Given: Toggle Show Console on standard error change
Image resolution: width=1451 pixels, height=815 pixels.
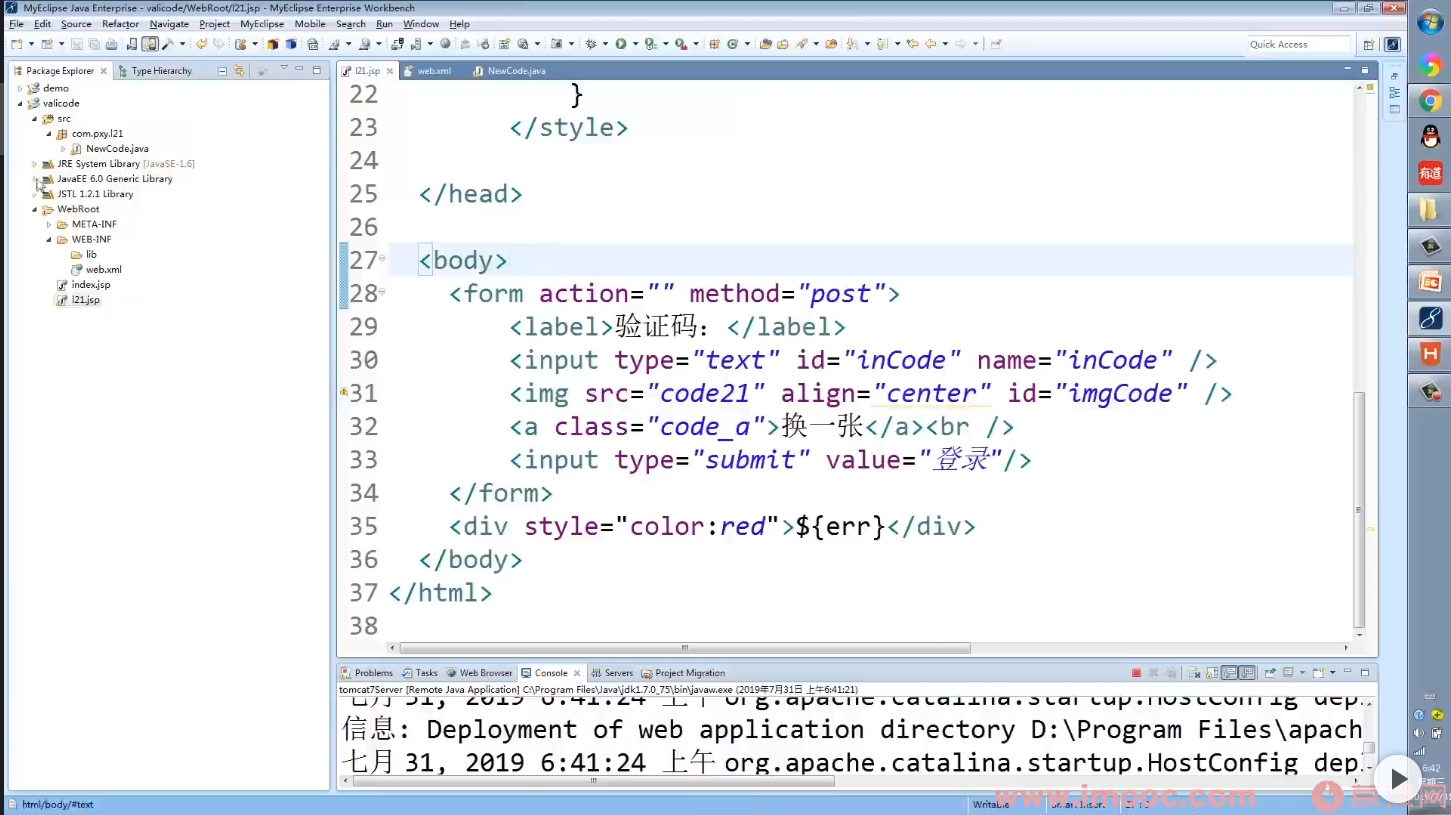Looking at the screenshot, I should 1247,673.
